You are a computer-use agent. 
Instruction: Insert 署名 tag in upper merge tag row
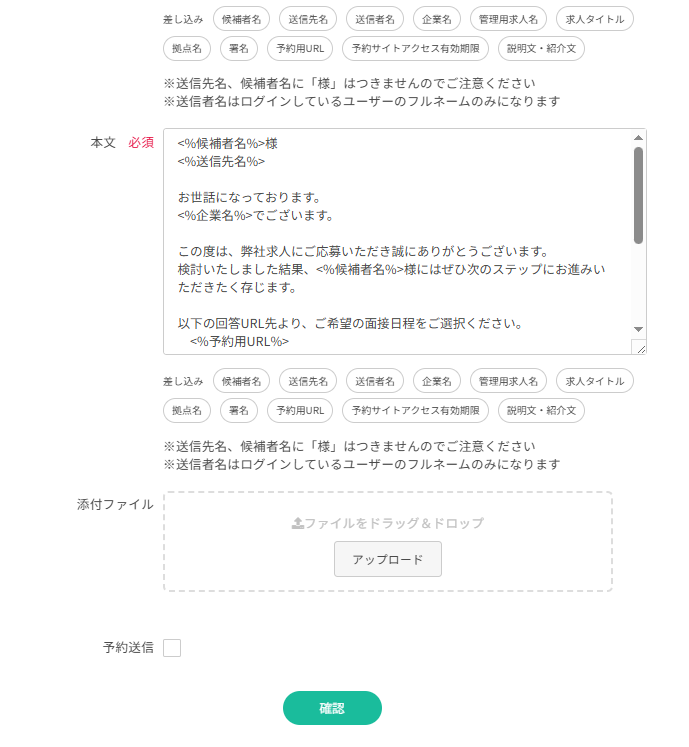pos(239,49)
